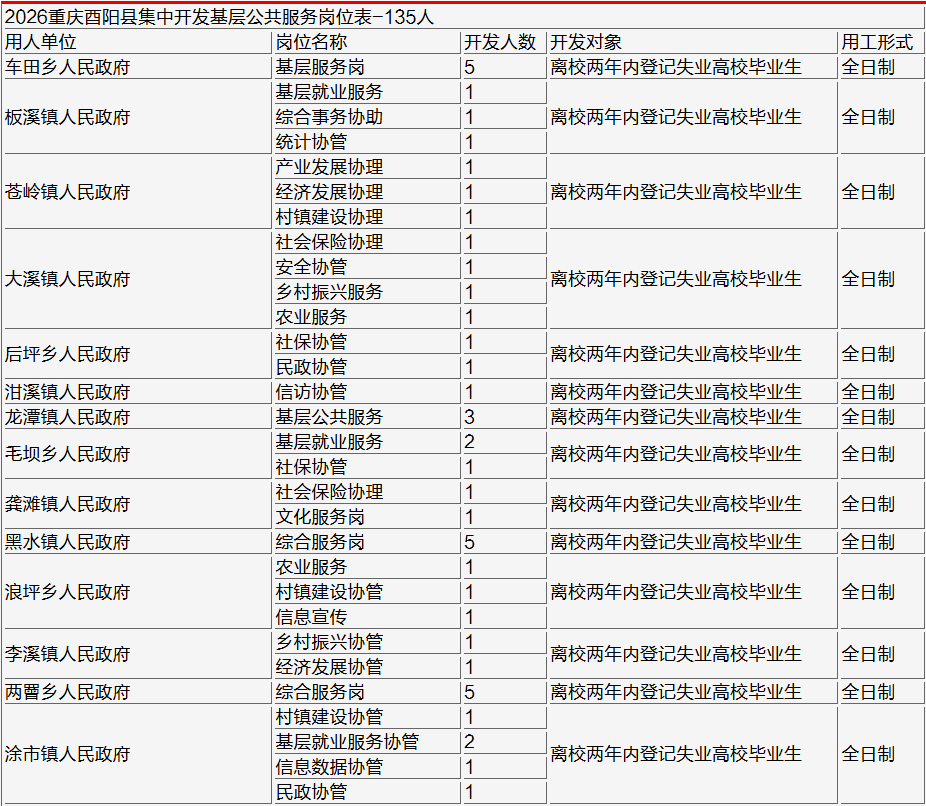Select the 文化服务岗 position cell

pyautogui.click(x=367, y=517)
